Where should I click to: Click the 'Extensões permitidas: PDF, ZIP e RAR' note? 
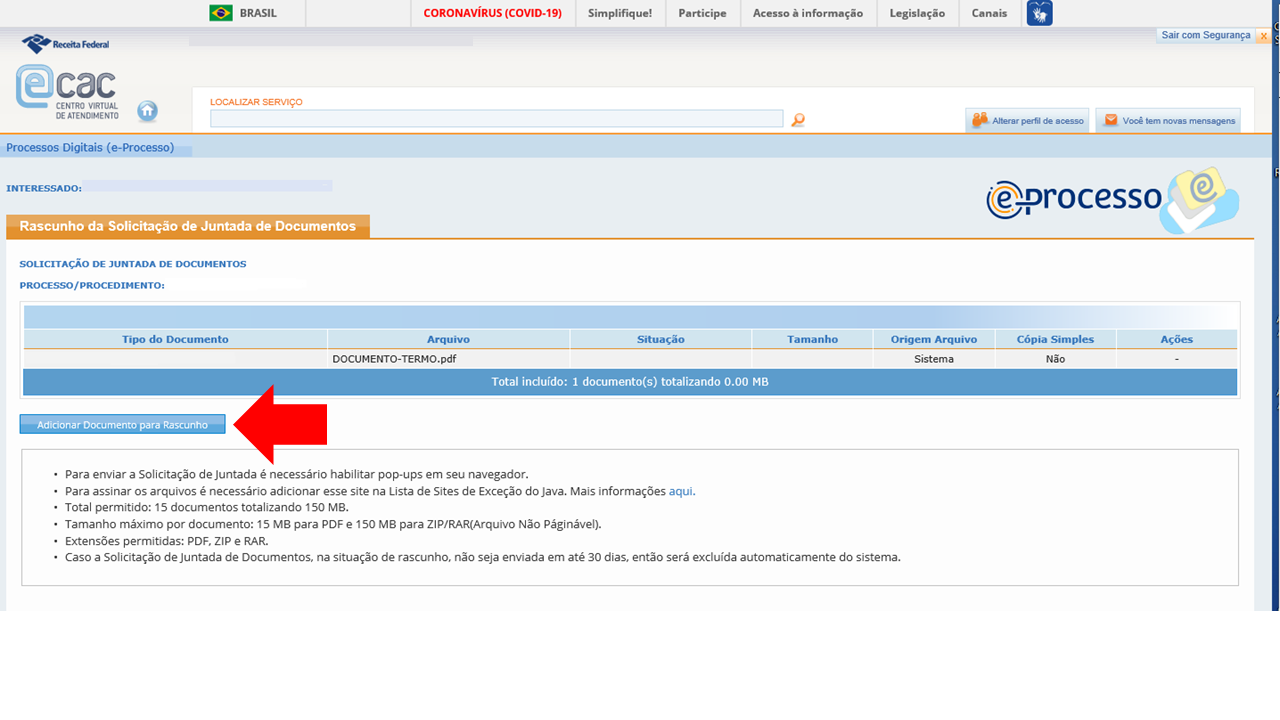[167, 541]
